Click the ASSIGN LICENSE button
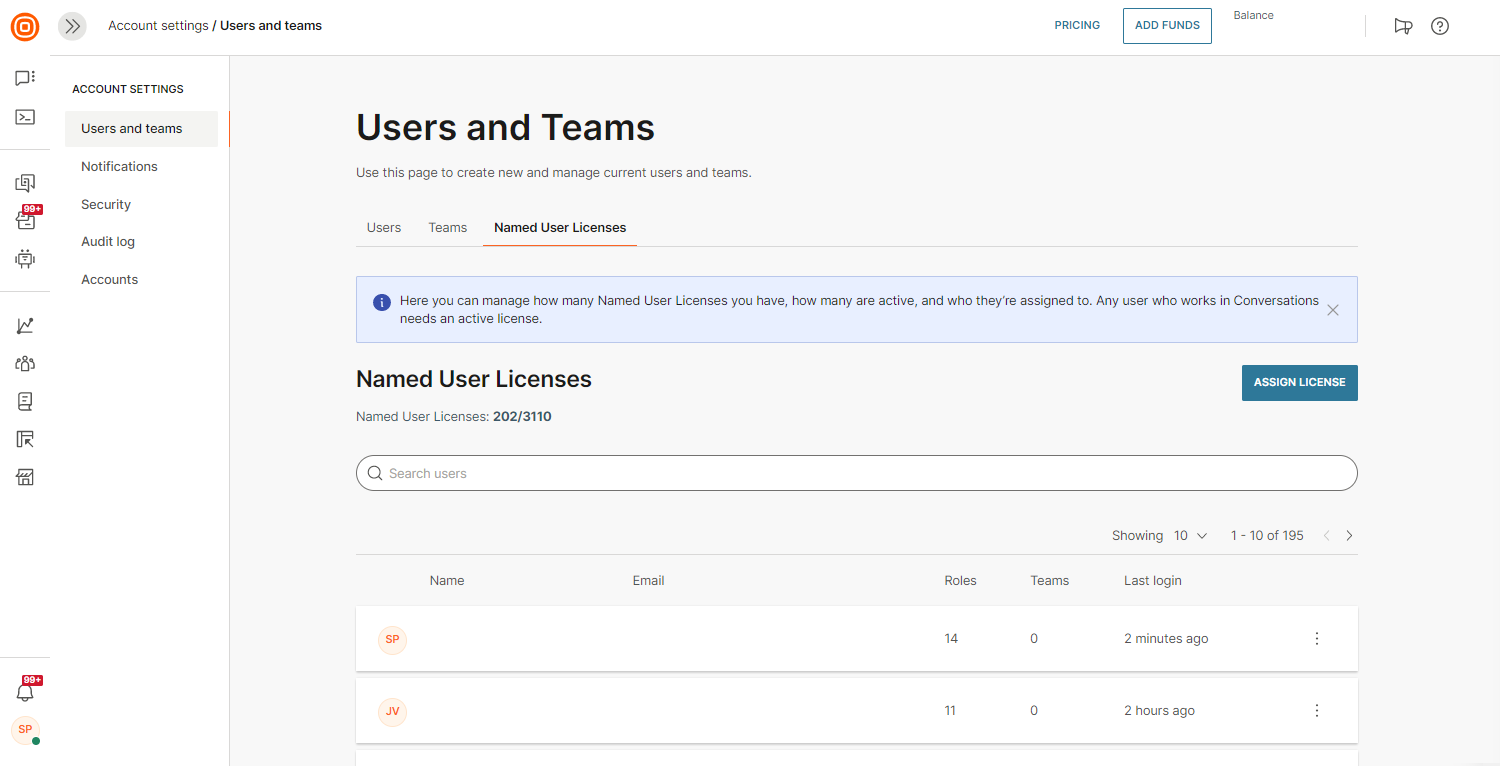Screen dimensions: 1500x766 coord(1299,383)
